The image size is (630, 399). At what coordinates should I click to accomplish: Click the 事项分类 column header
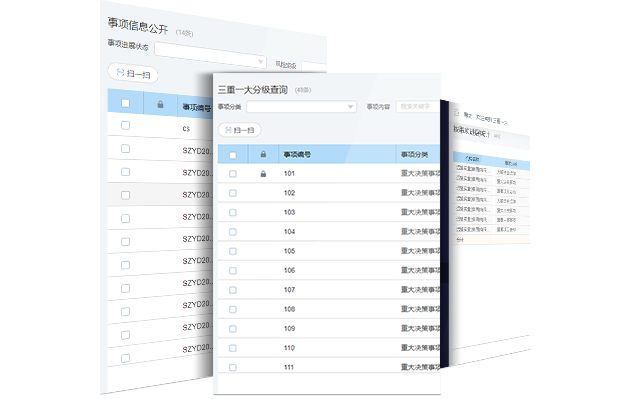click(414, 154)
